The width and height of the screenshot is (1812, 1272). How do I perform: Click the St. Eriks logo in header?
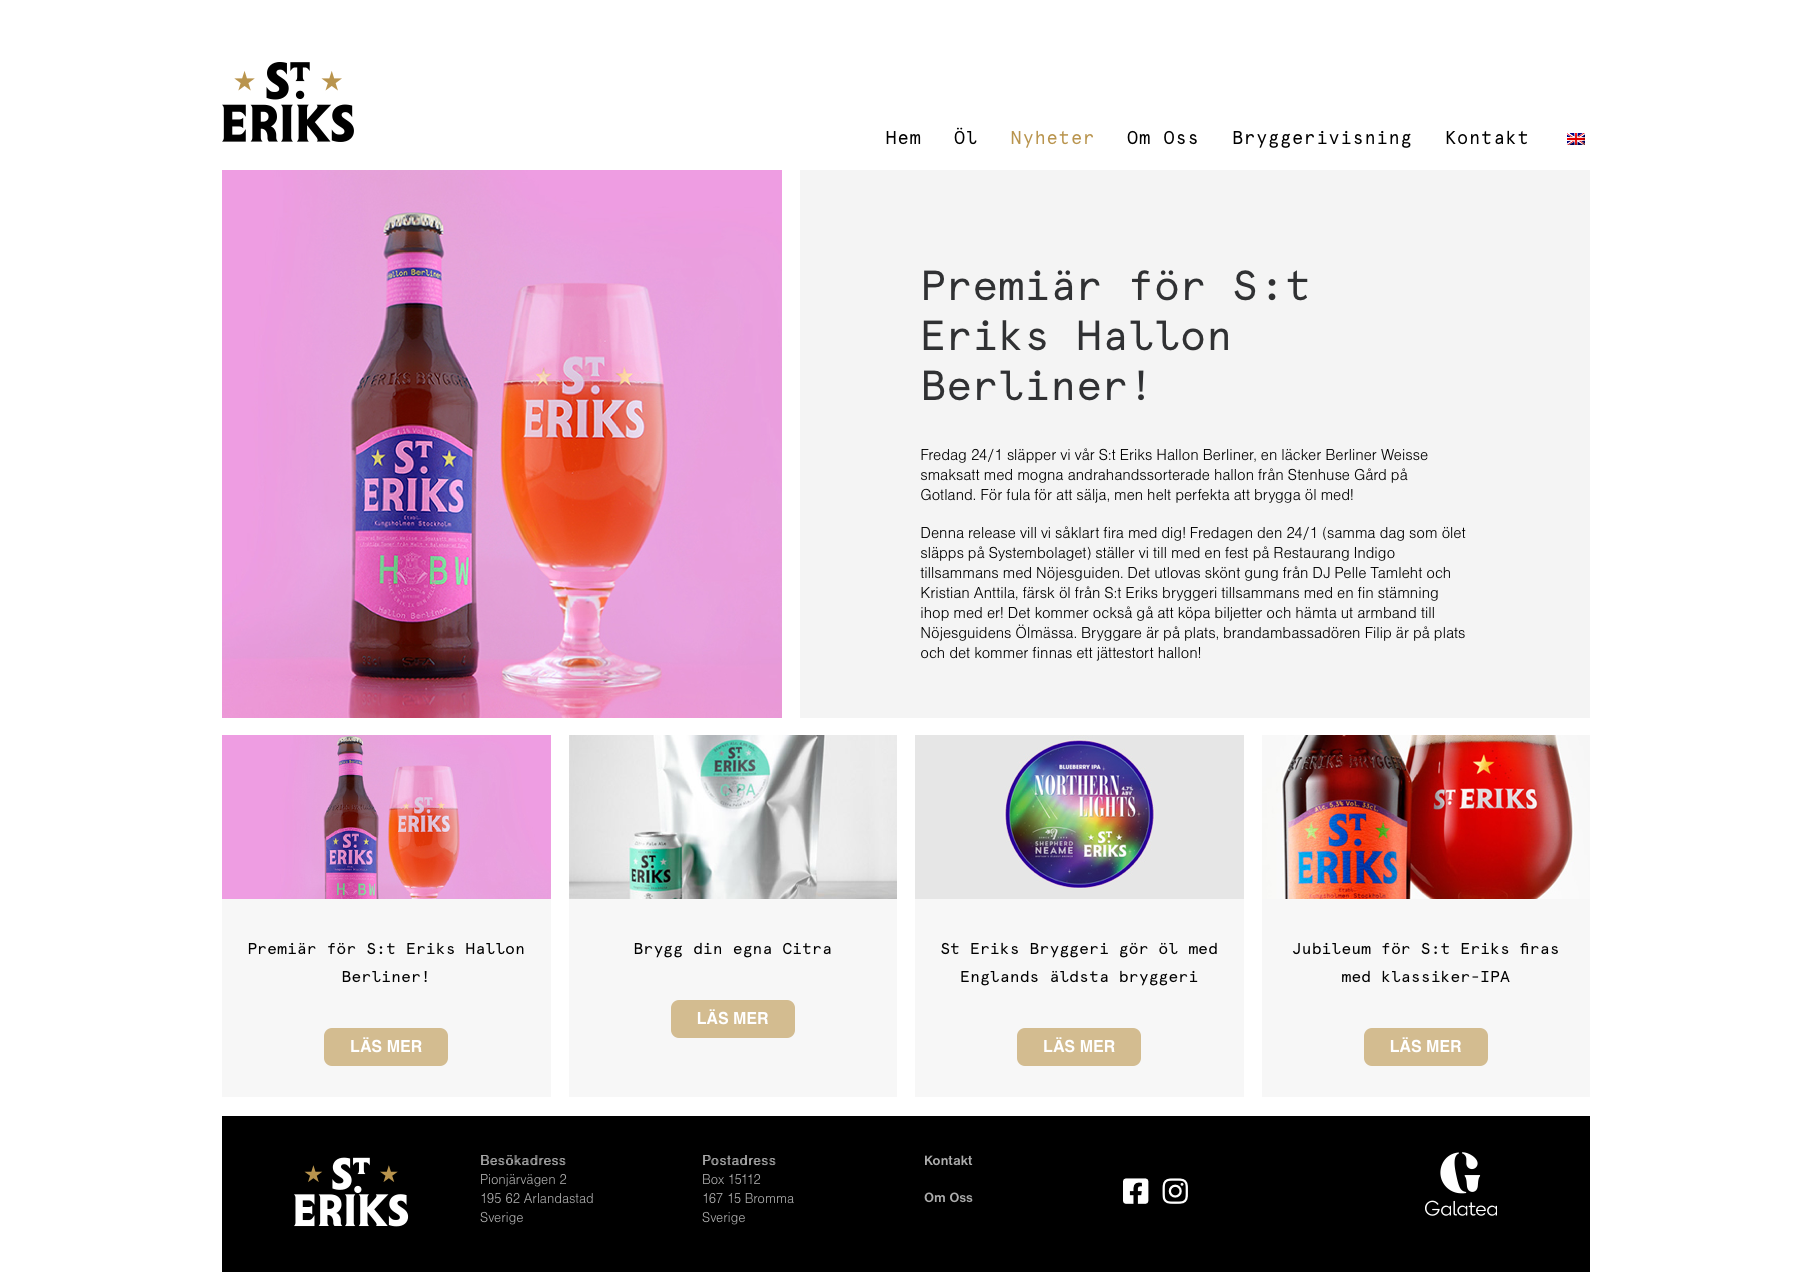point(288,102)
